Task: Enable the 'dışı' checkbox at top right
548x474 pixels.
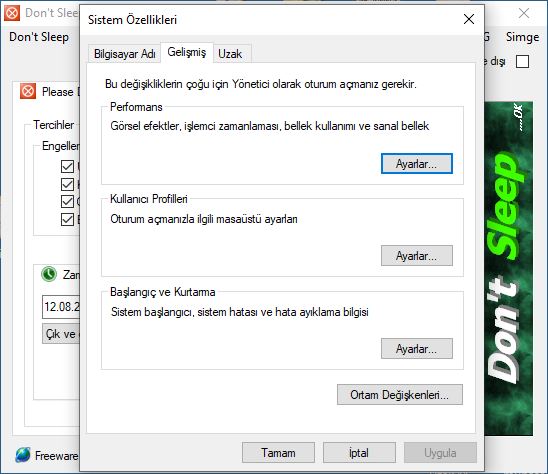Action: [x=522, y=62]
